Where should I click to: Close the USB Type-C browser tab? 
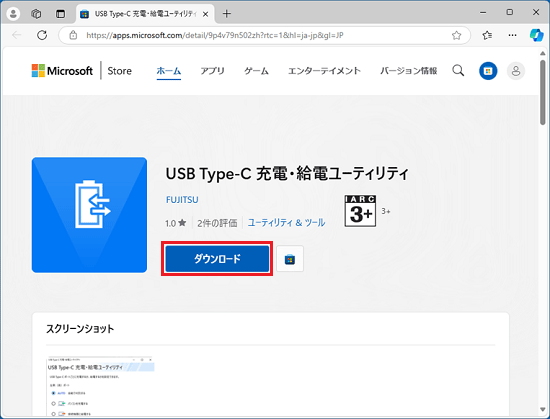point(206,14)
